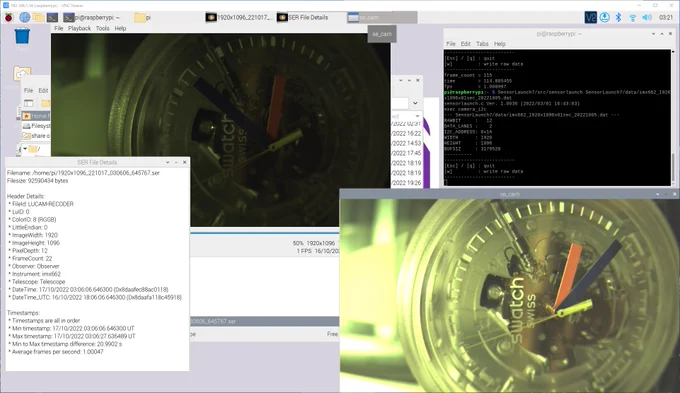Open file manager Edit menu
The image size is (680, 393).
43,90
